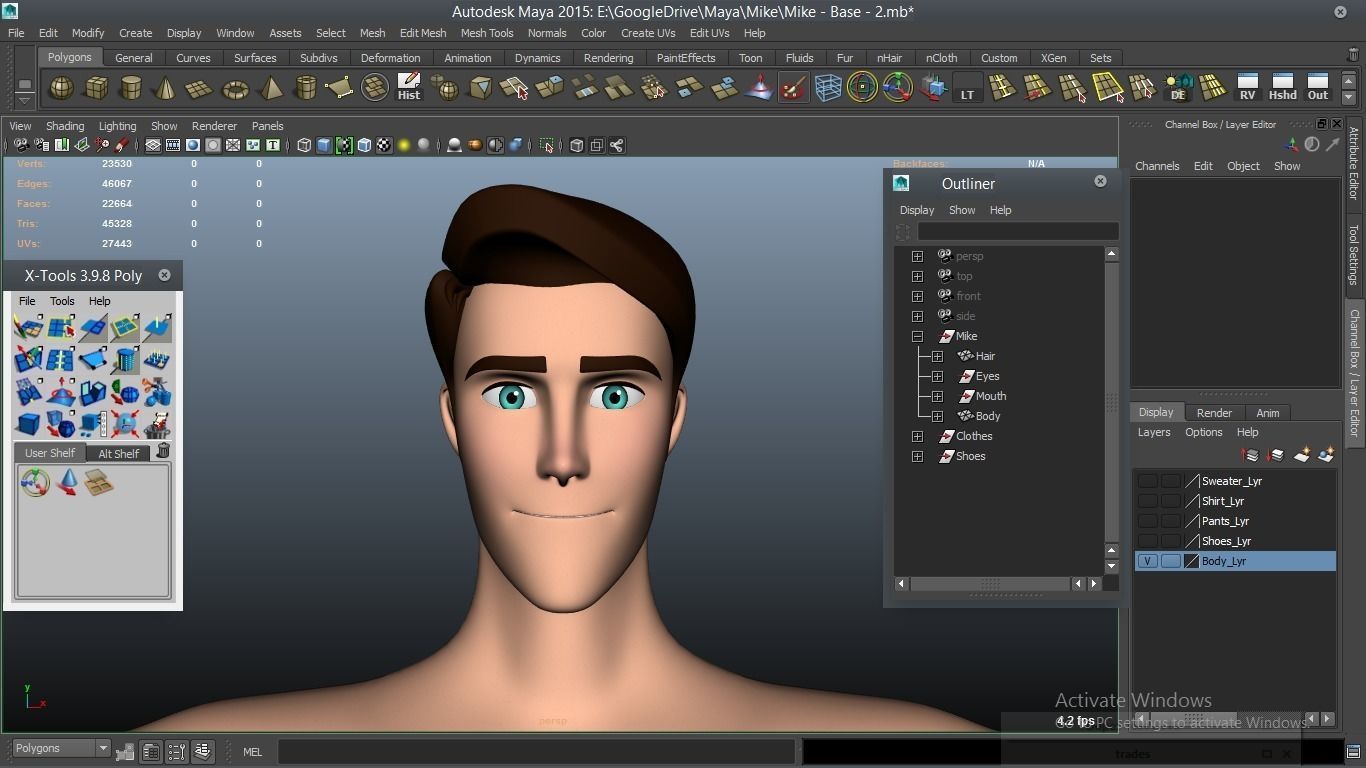Click the camera select icon in viewport toolbar

(21, 145)
